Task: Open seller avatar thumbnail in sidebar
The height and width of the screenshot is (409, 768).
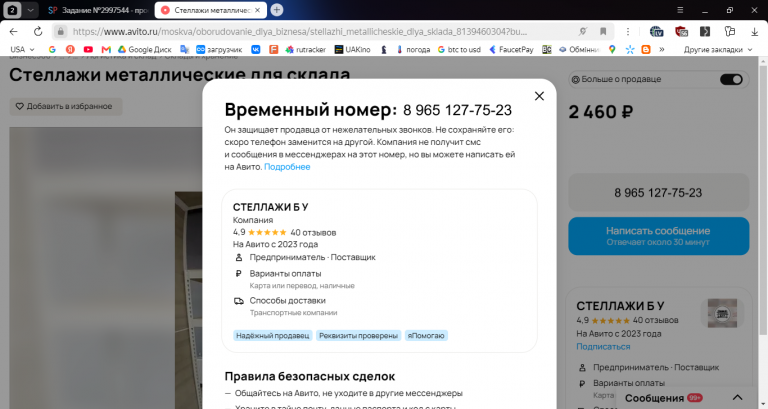Action: pyautogui.click(x=722, y=313)
